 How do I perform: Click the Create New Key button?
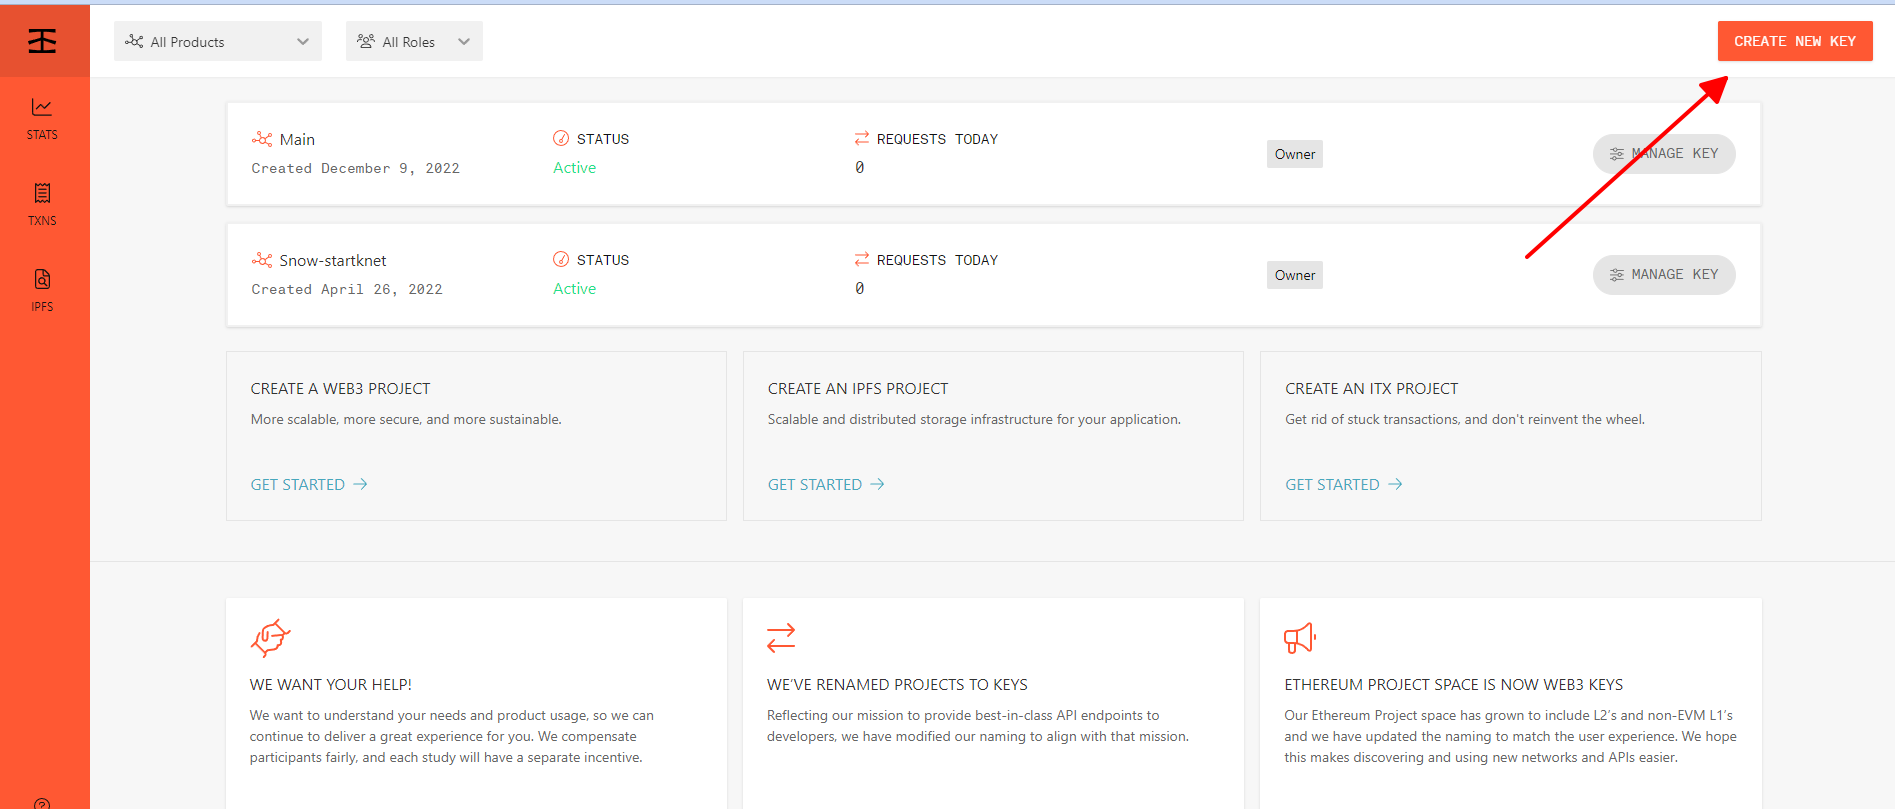[1795, 41]
